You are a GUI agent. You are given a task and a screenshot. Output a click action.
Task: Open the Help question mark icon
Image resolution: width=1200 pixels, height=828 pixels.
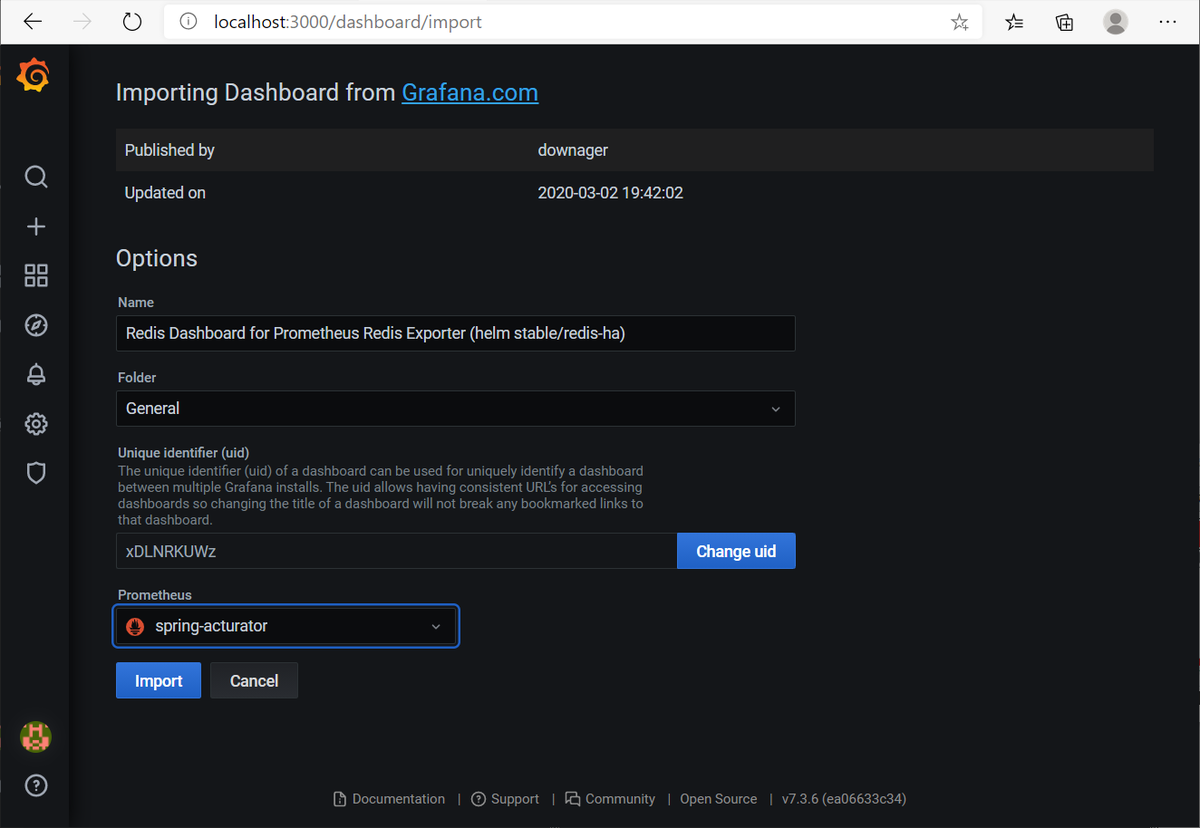point(36,786)
